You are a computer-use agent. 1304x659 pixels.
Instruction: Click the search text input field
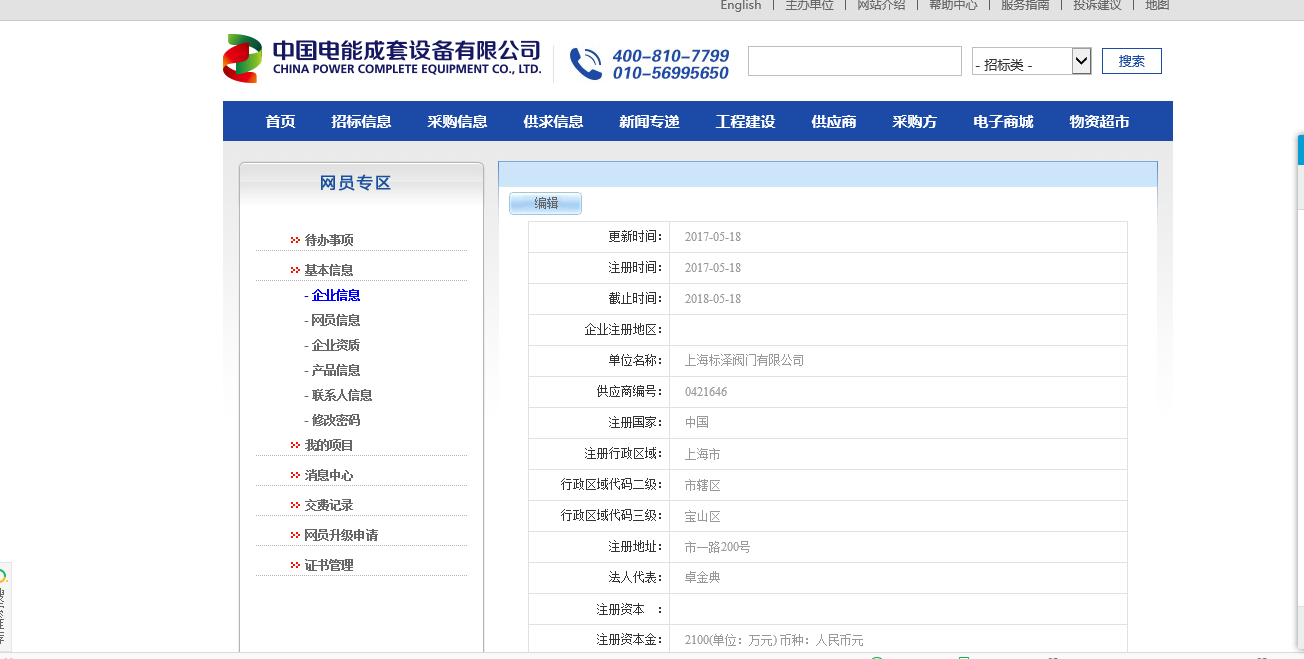click(855, 61)
